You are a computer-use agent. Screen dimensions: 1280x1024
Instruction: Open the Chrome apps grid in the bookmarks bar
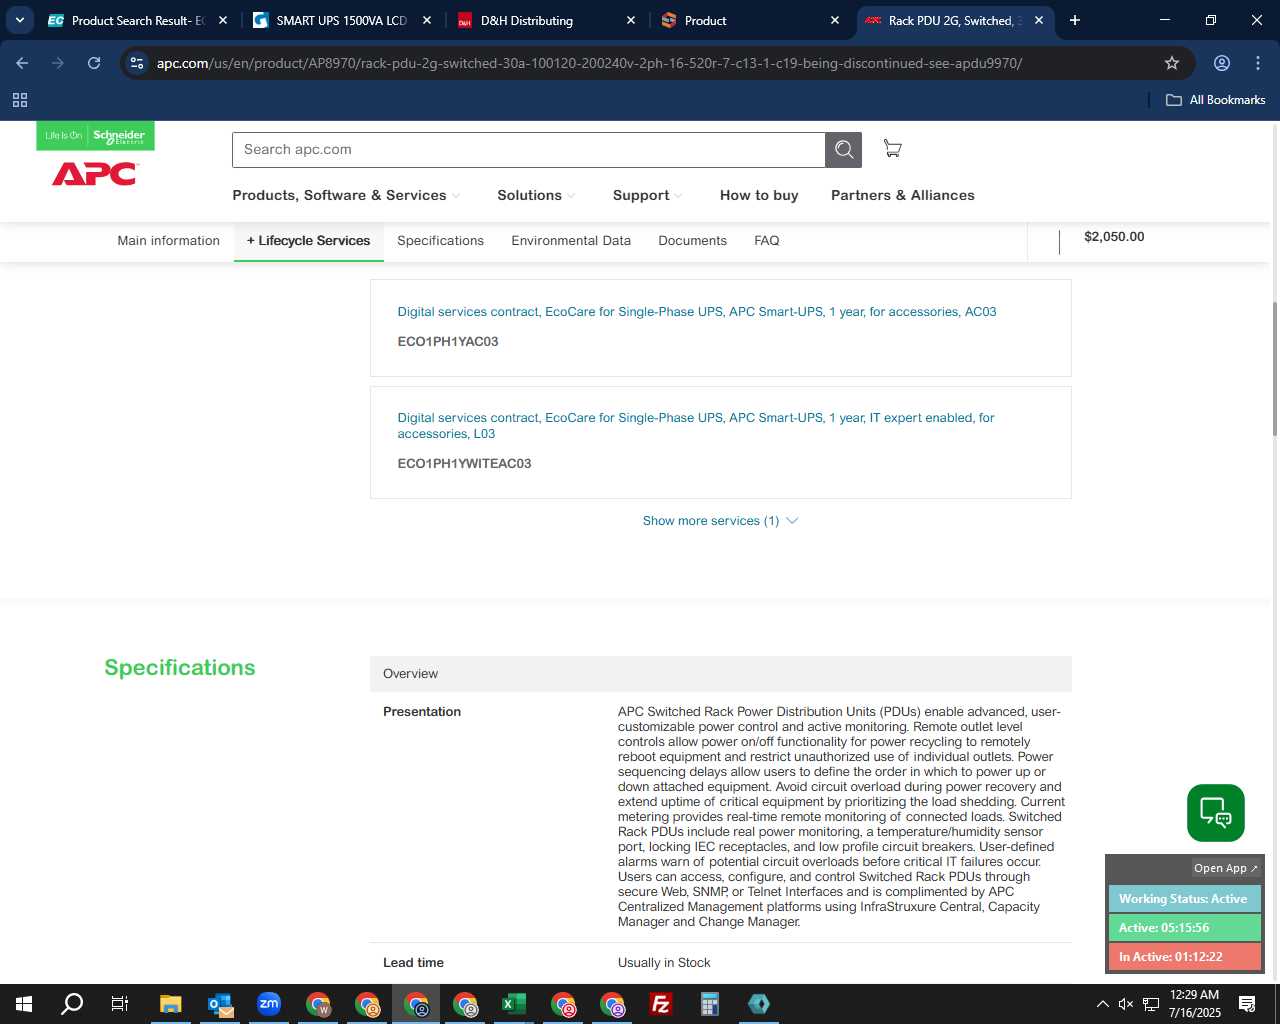[x=20, y=100]
